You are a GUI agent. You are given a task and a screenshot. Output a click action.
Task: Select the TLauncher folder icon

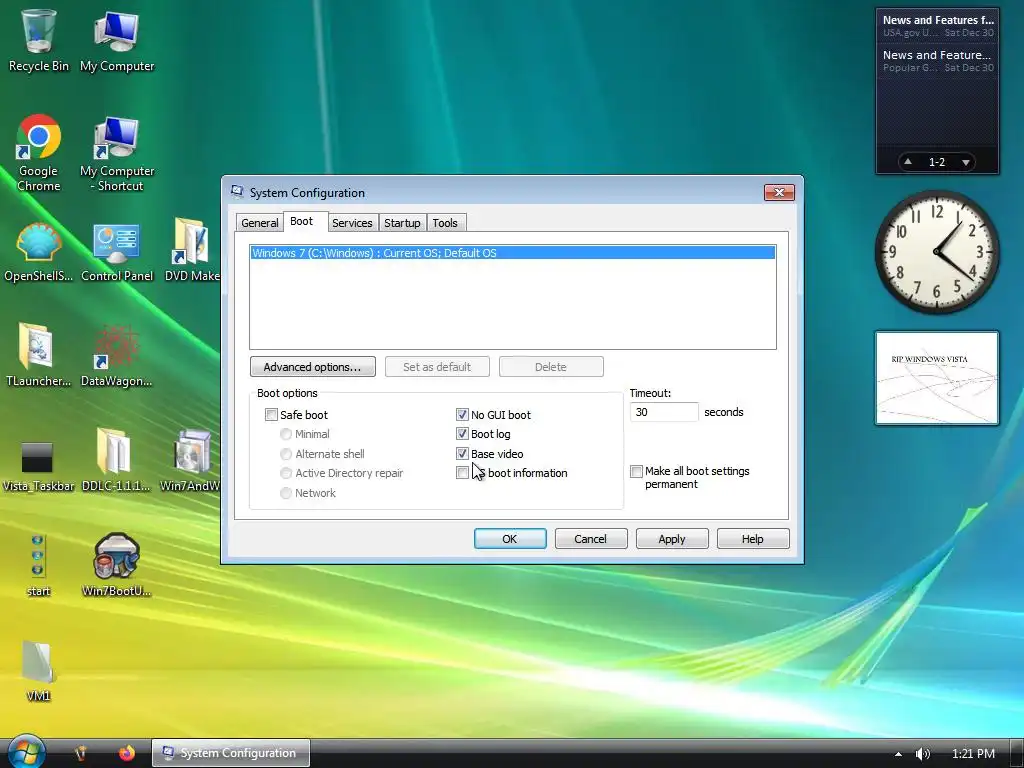(39, 356)
